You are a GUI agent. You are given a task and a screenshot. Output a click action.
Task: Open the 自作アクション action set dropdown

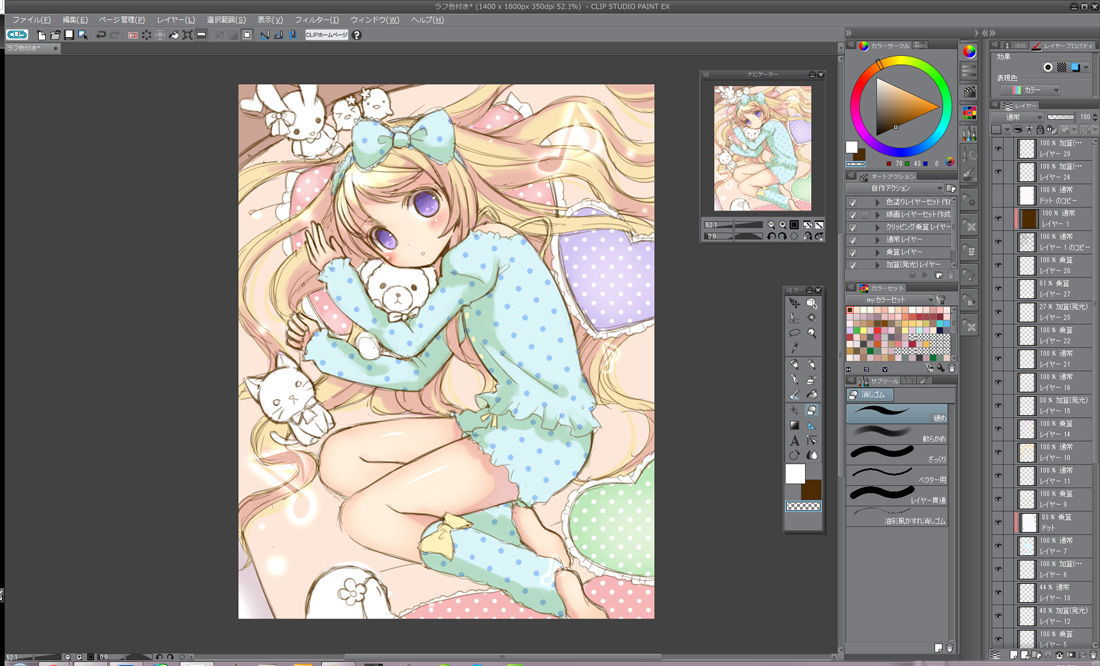pos(896,188)
